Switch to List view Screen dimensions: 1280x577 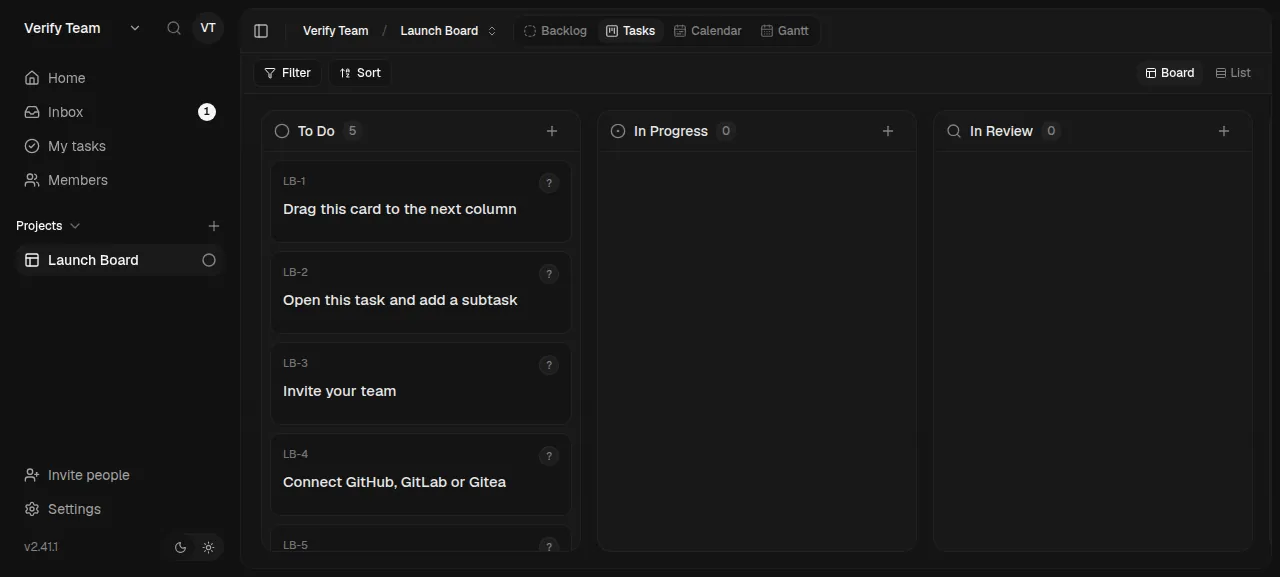point(1233,73)
